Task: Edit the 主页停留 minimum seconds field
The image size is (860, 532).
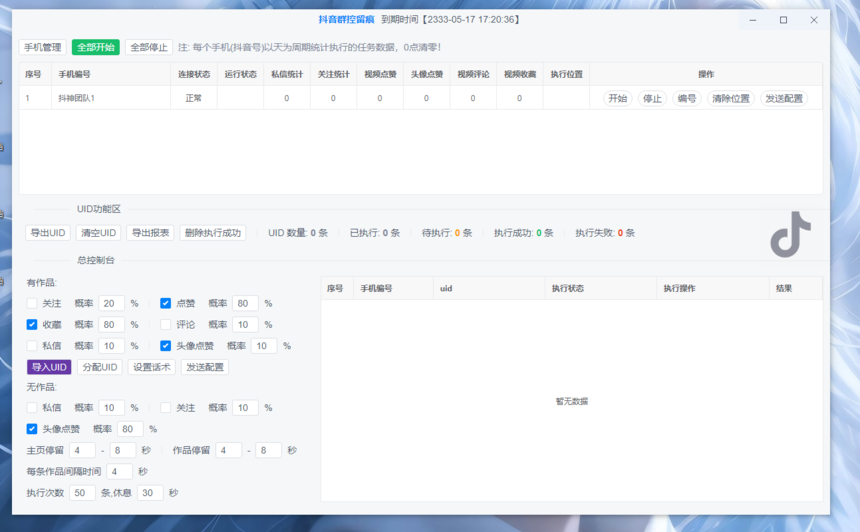Action: tap(82, 450)
